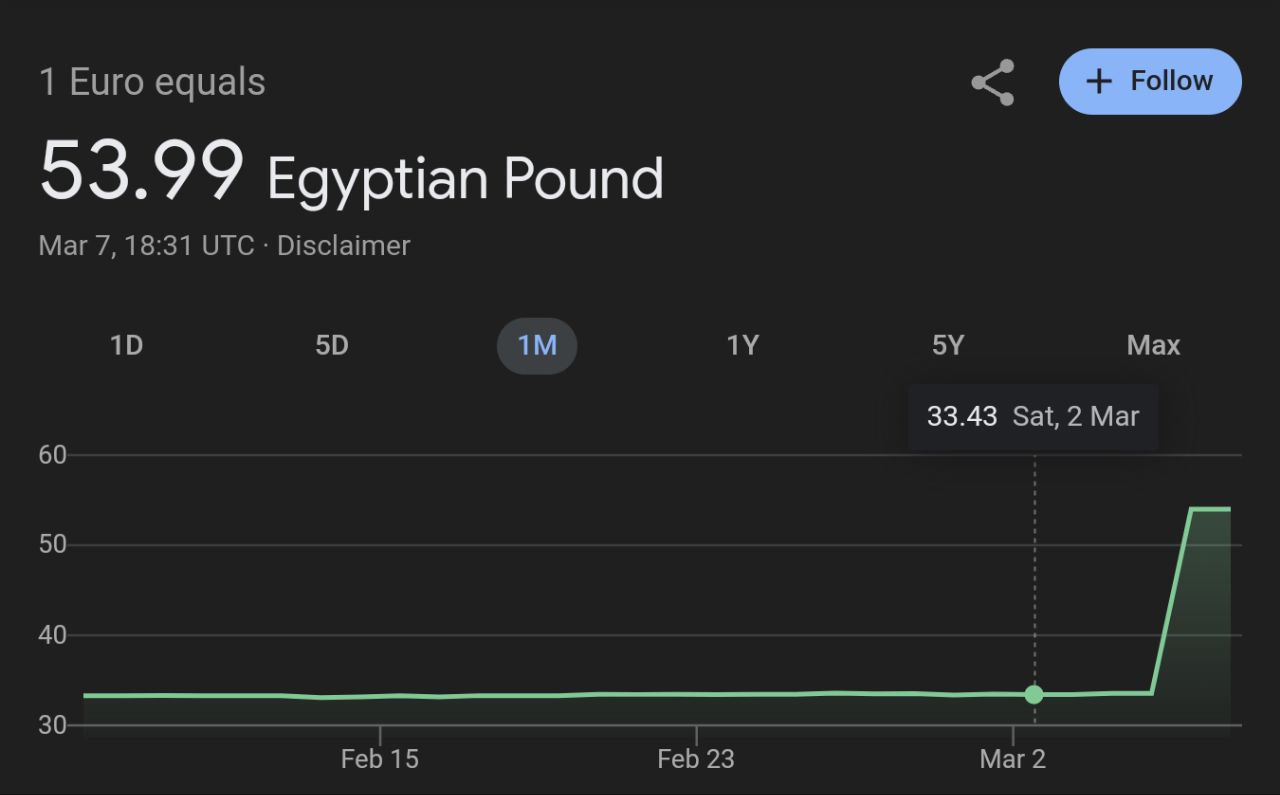Click the 60 y-axis label
The height and width of the screenshot is (795, 1280).
point(52,455)
